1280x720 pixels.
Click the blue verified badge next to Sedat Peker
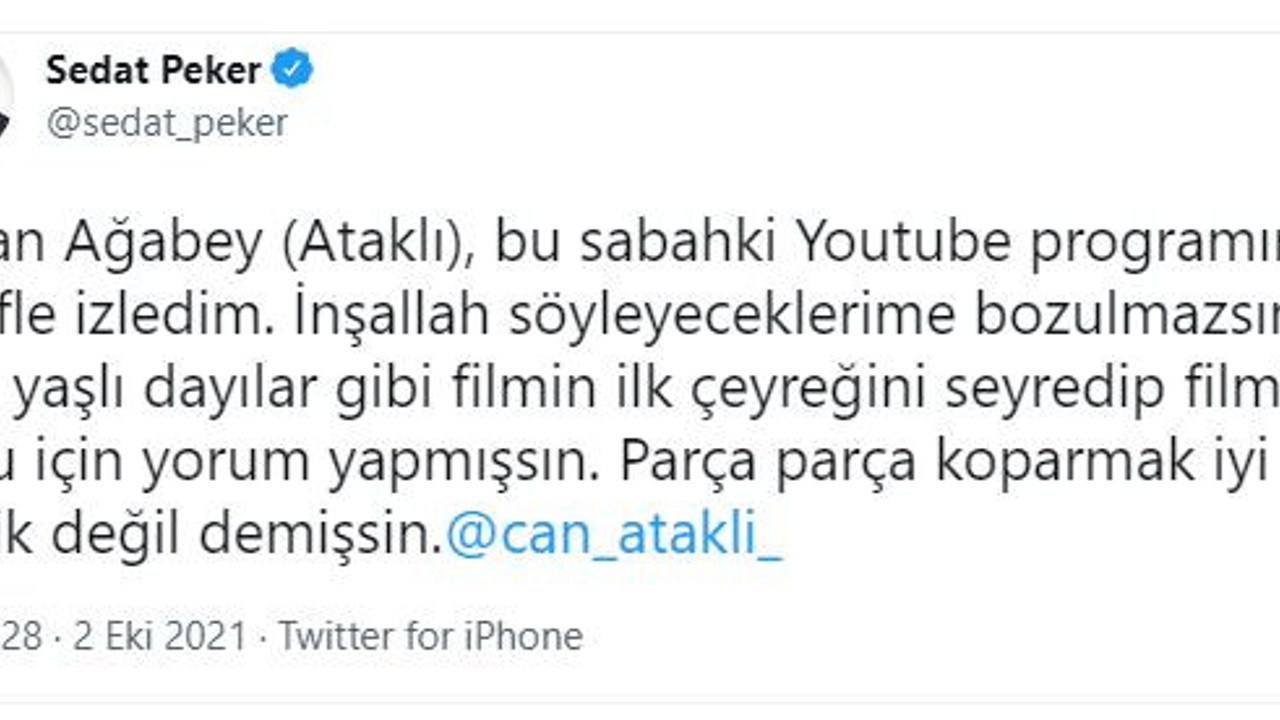coord(292,68)
